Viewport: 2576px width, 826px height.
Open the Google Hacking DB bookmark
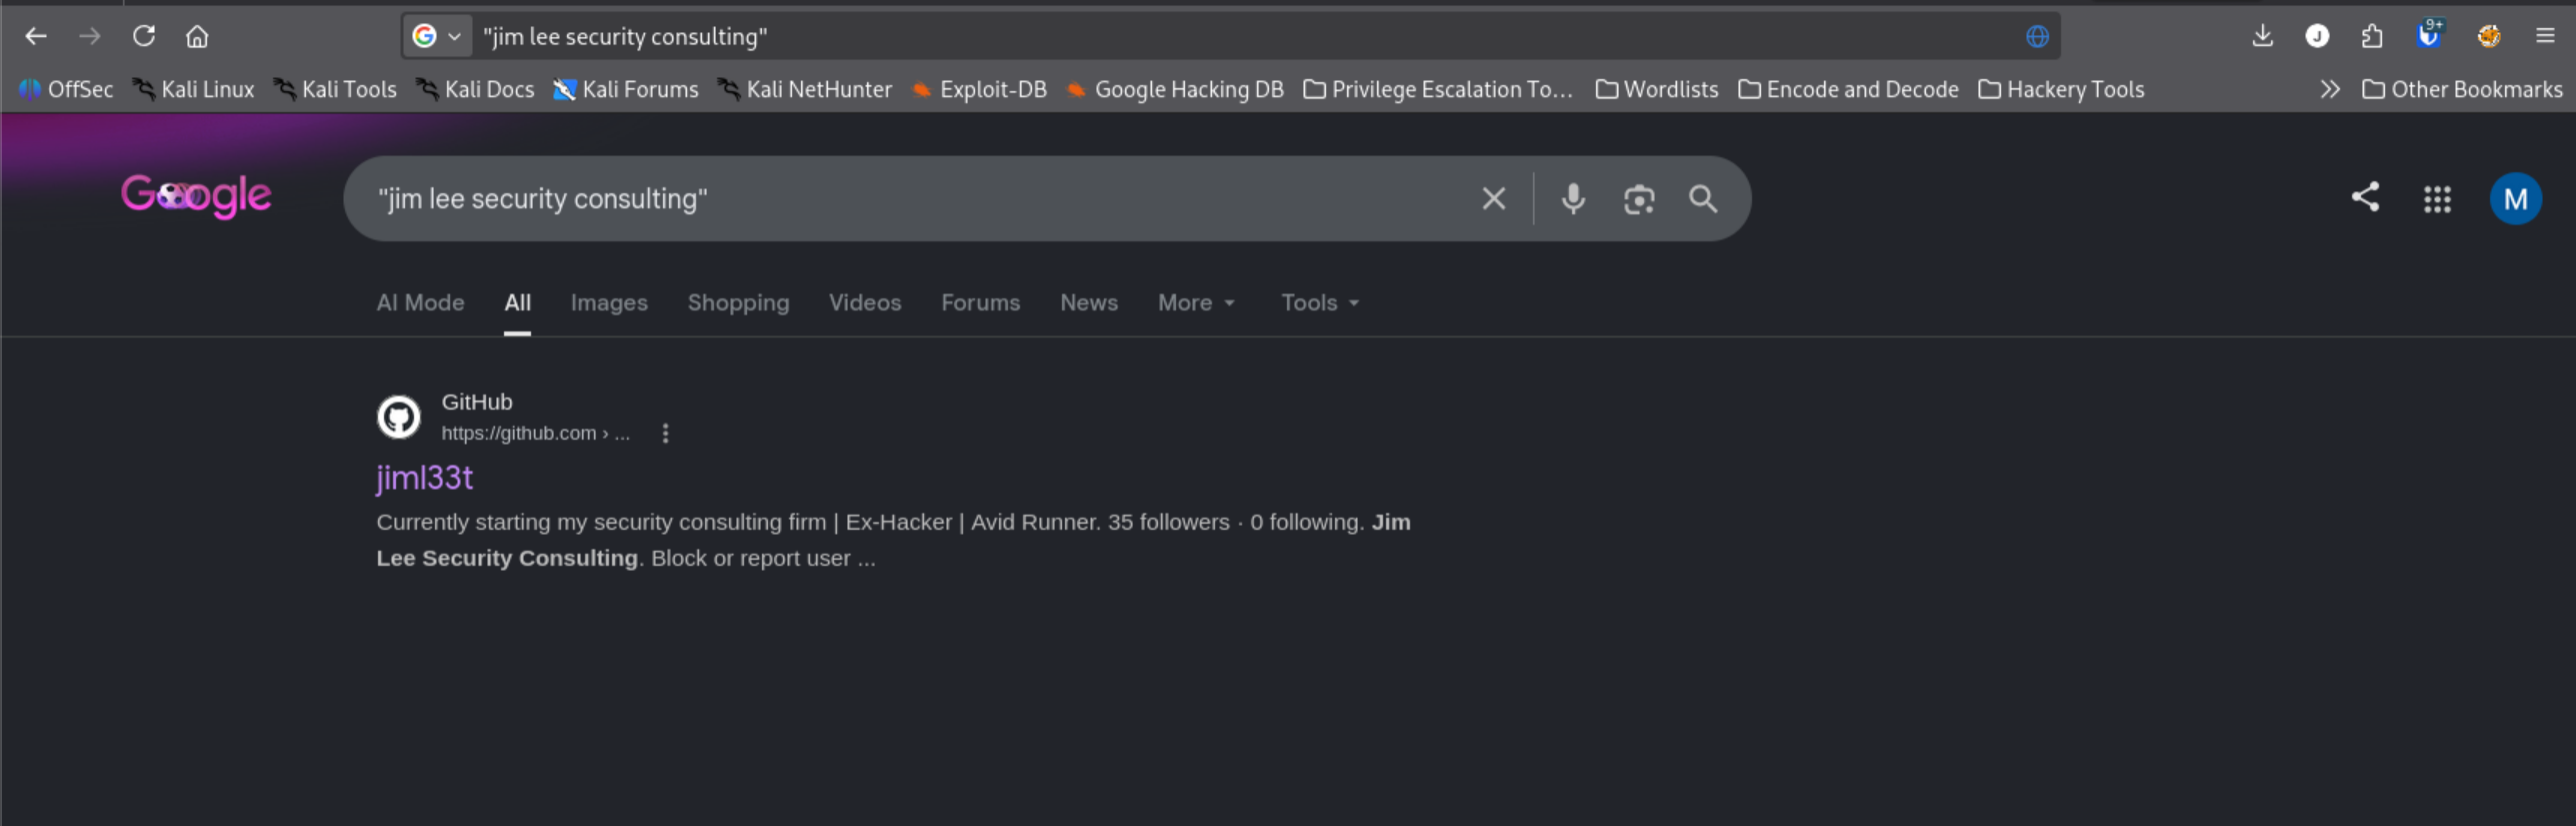point(1175,90)
